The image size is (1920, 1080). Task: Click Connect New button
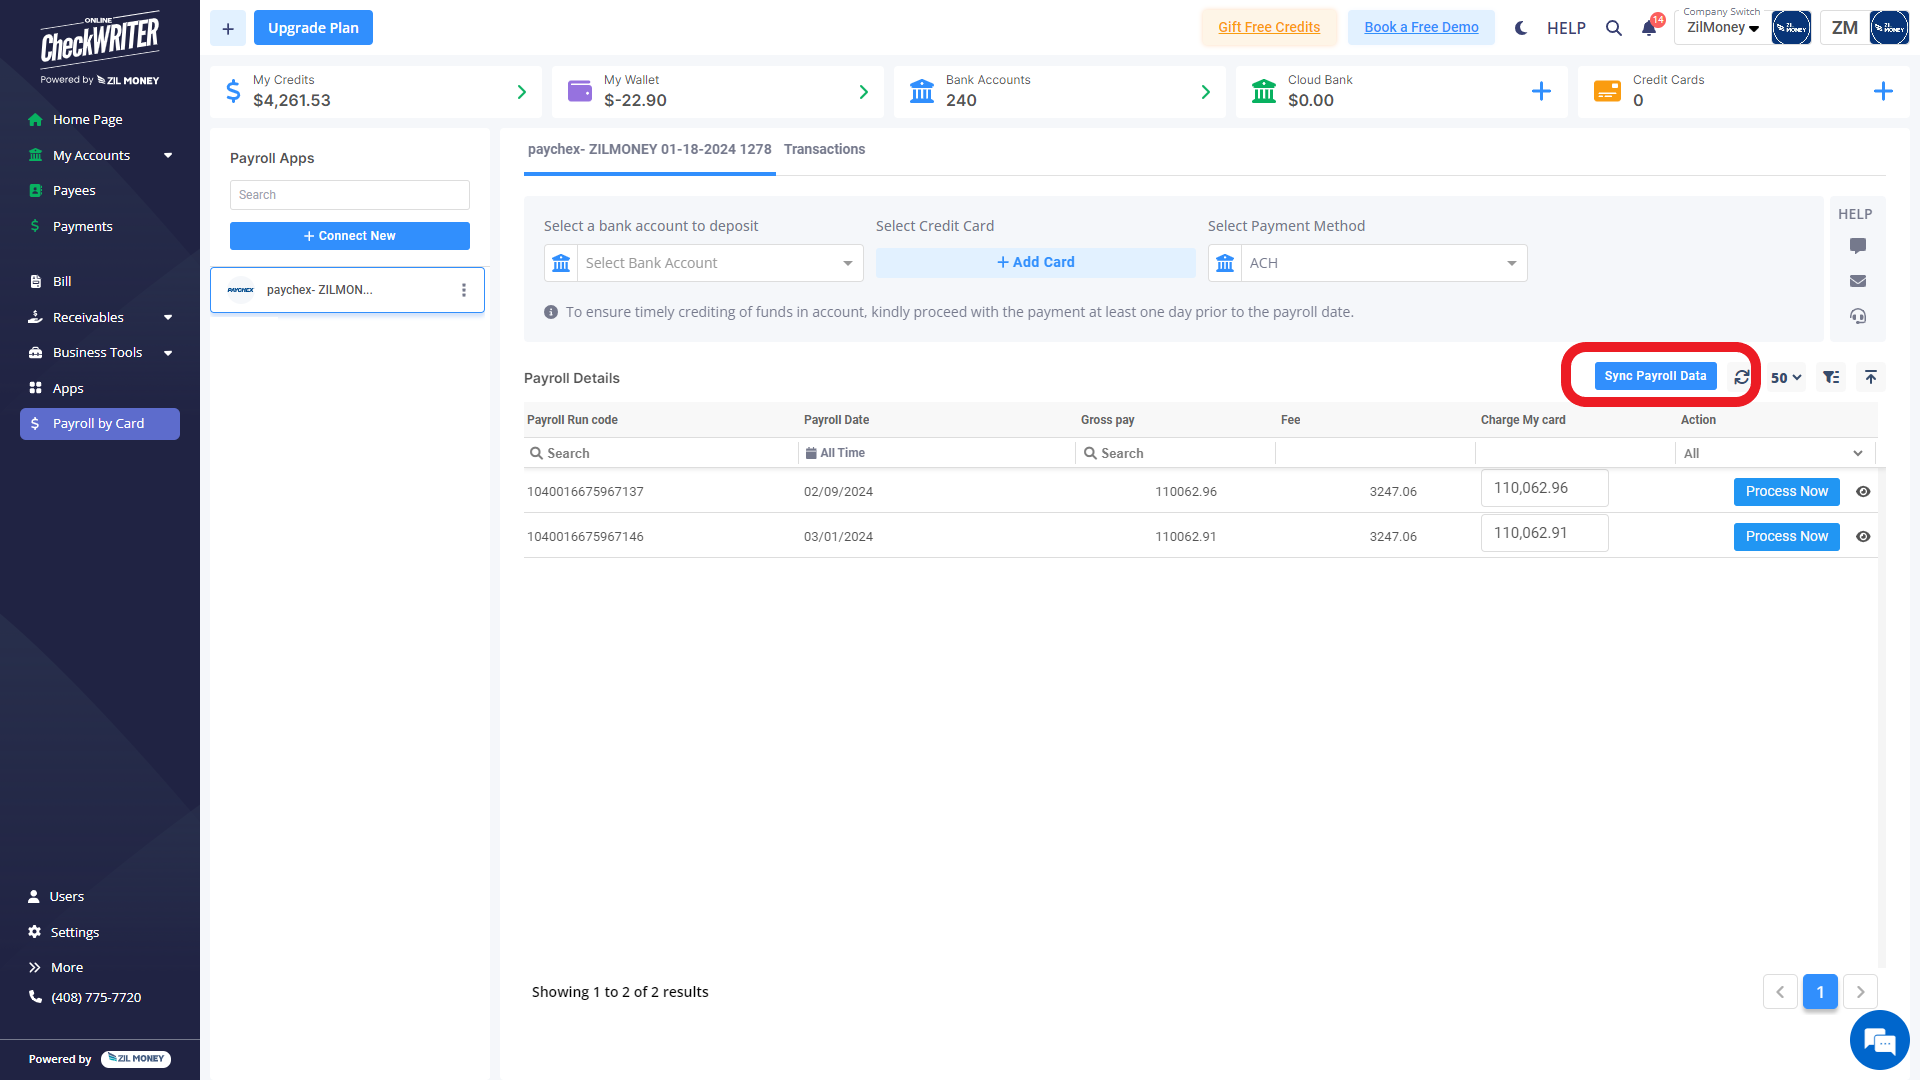click(x=350, y=236)
